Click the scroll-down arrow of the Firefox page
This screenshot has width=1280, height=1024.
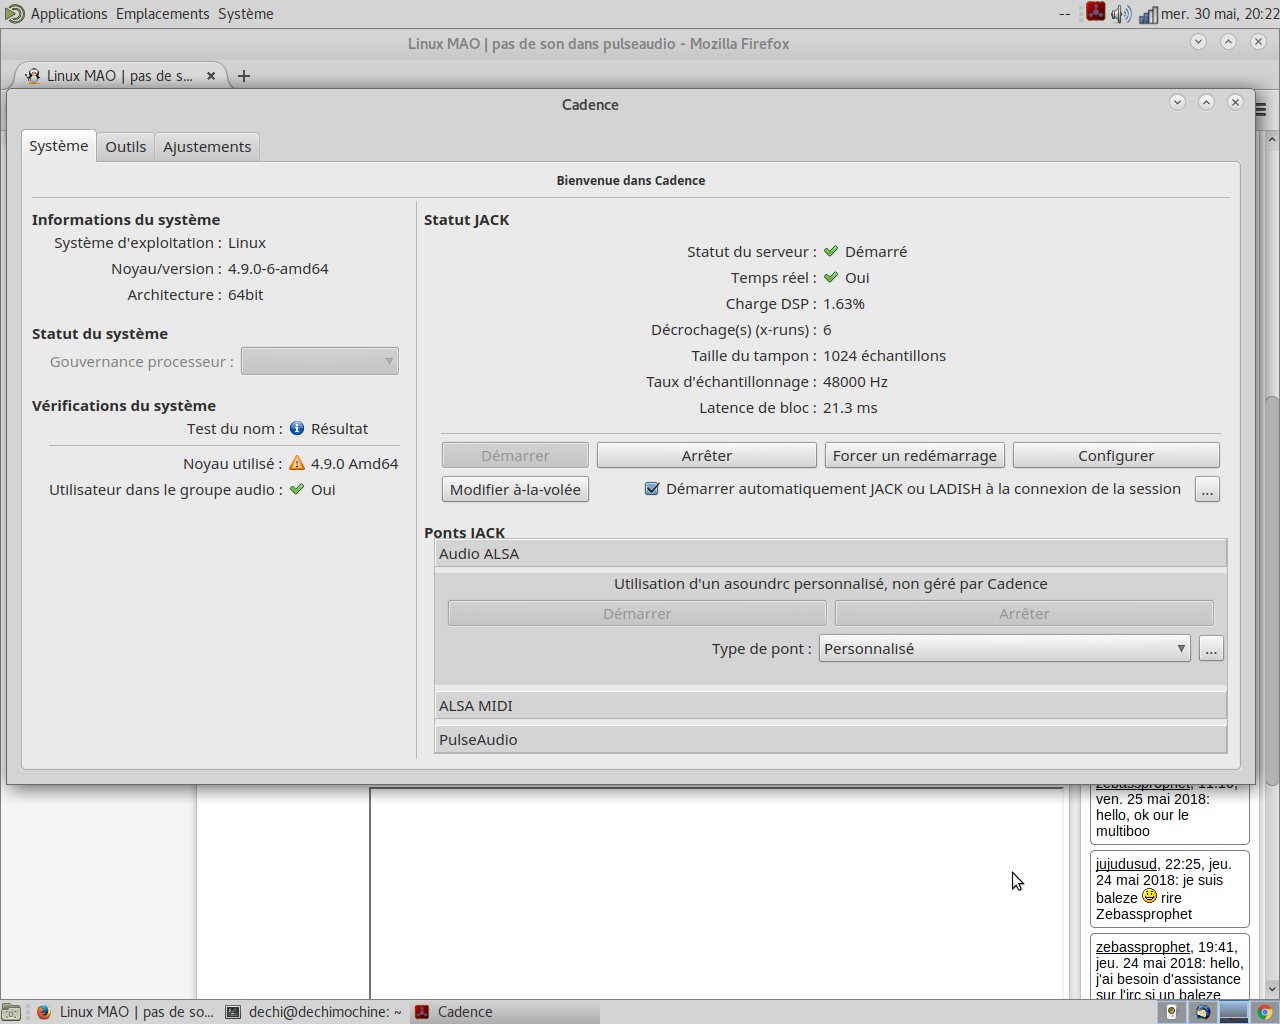click(1272, 990)
